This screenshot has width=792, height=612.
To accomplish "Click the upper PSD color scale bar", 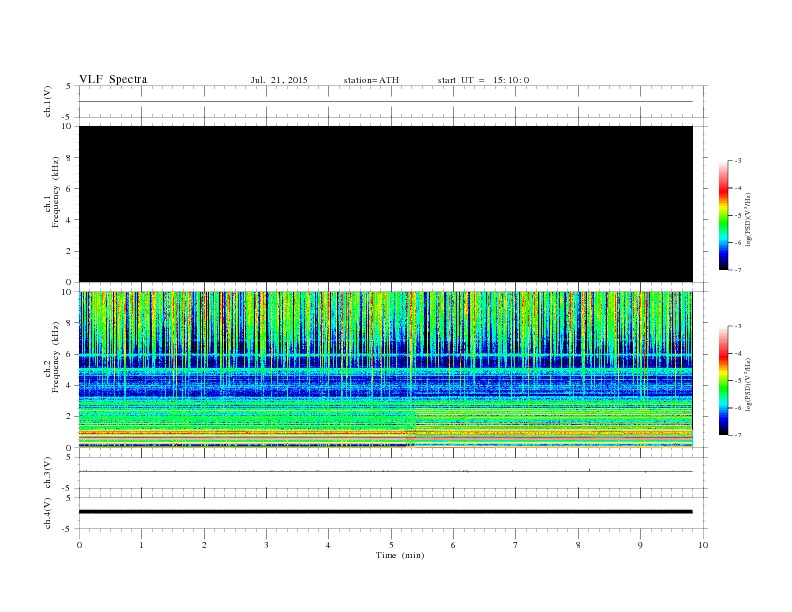I will point(724,216).
